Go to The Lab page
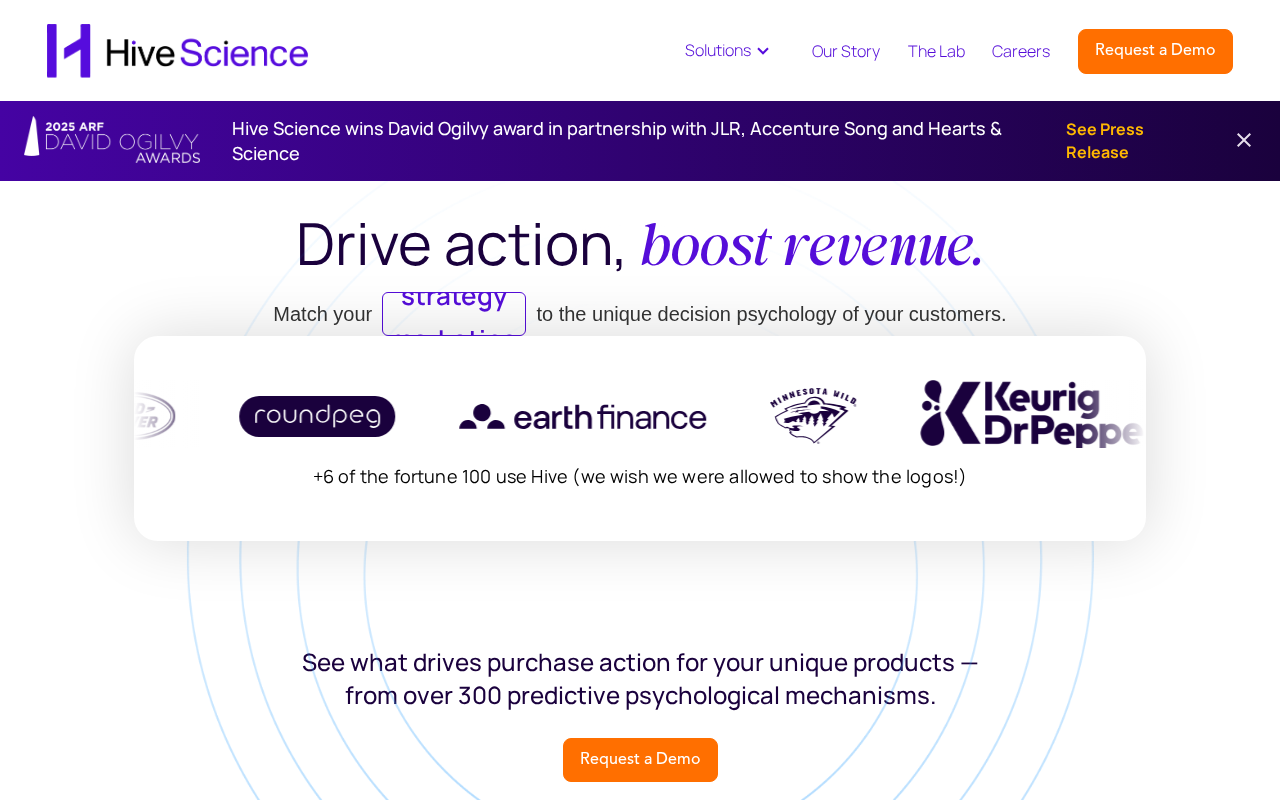 pyautogui.click(x=936, y=52)
